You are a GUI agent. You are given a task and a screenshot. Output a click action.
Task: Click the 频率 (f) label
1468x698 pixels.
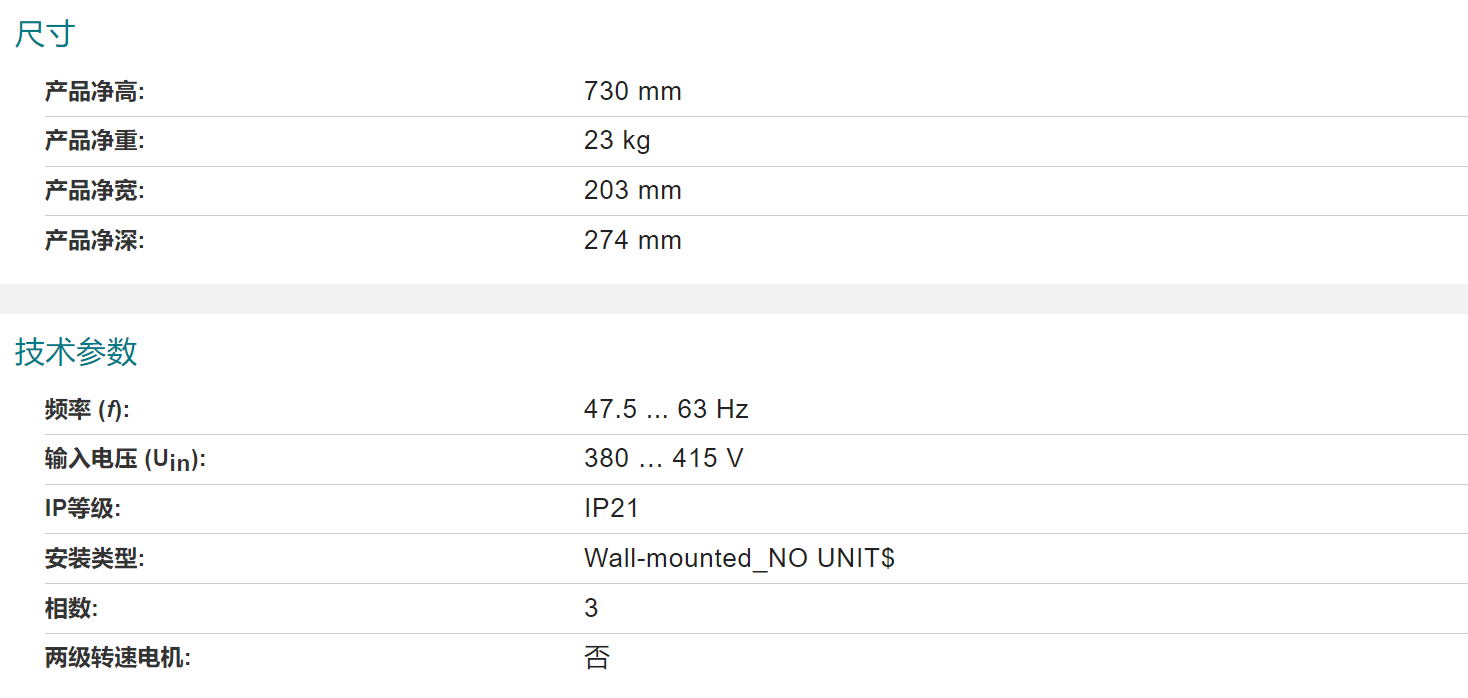[88, 410]
